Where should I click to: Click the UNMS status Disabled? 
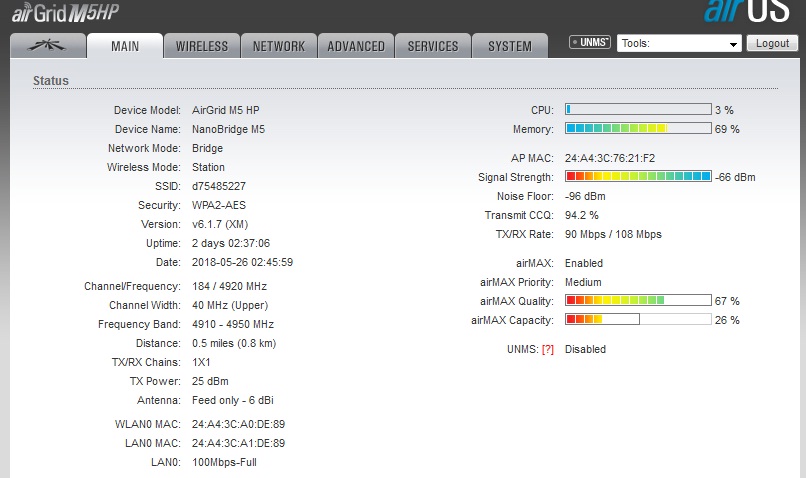click(585, 350)
